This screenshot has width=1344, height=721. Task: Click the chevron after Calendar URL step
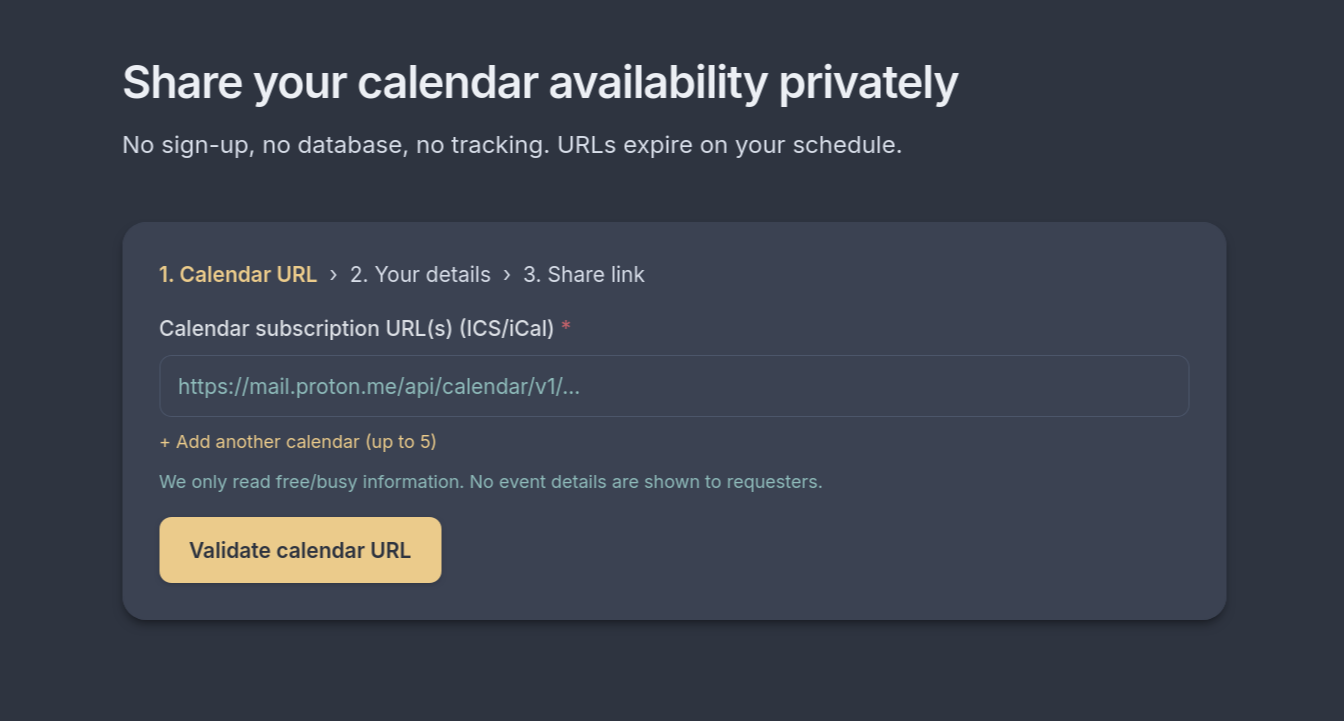(332, 274)
